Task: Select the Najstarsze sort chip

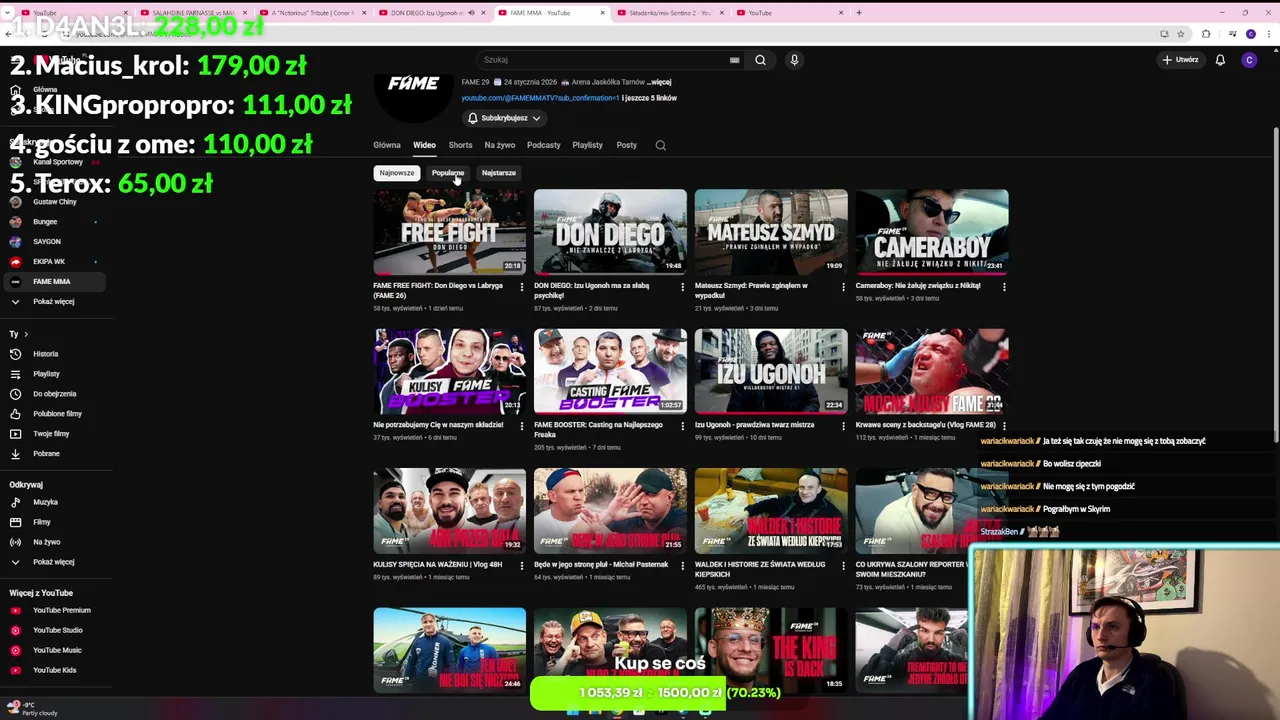Action: point(499,173)
